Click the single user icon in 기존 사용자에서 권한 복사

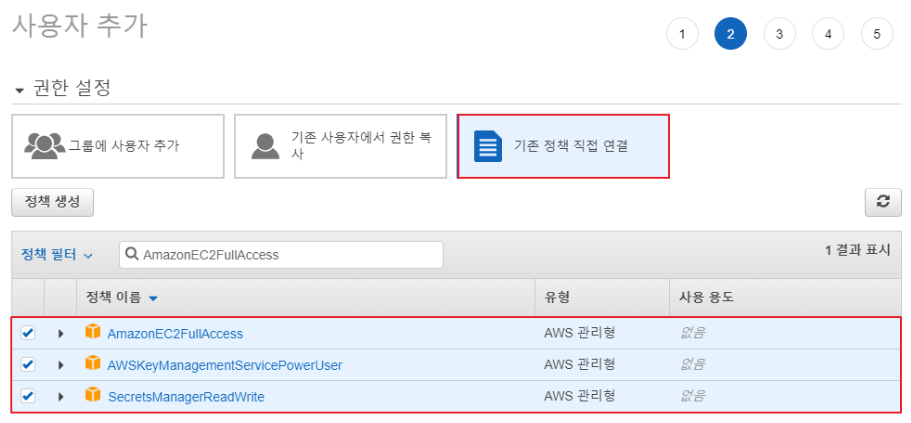point(265,146)
